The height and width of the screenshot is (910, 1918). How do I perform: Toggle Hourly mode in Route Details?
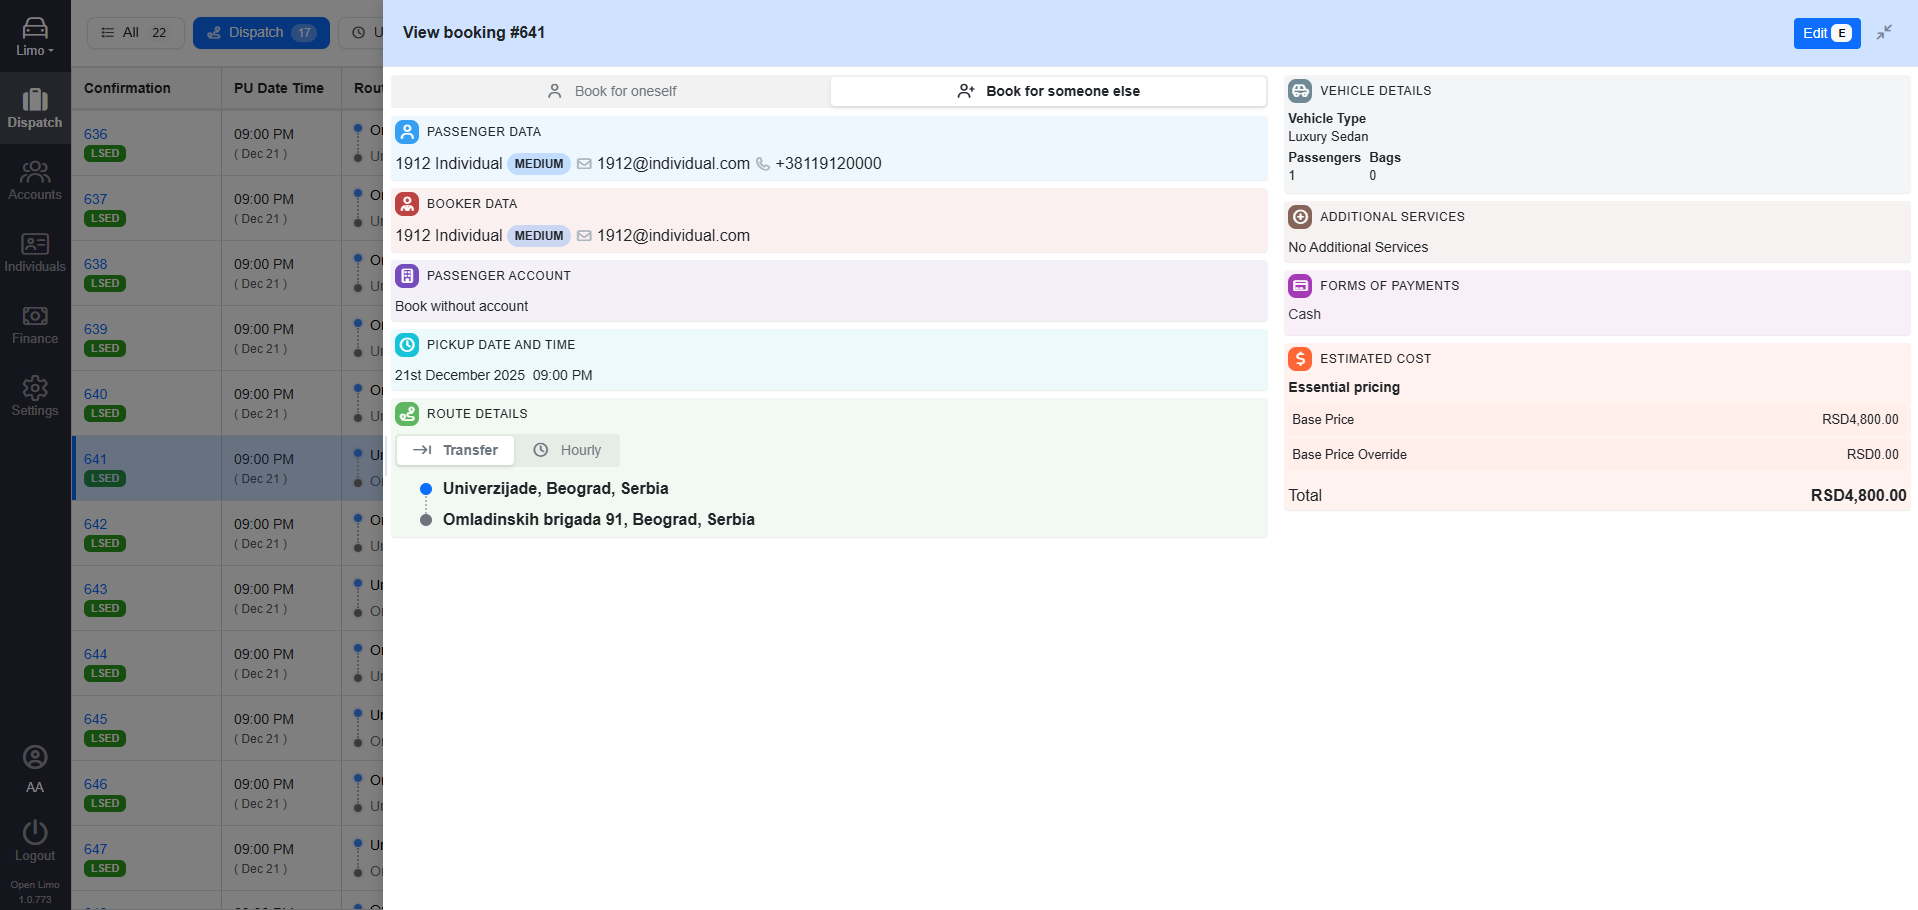point(567,450)
